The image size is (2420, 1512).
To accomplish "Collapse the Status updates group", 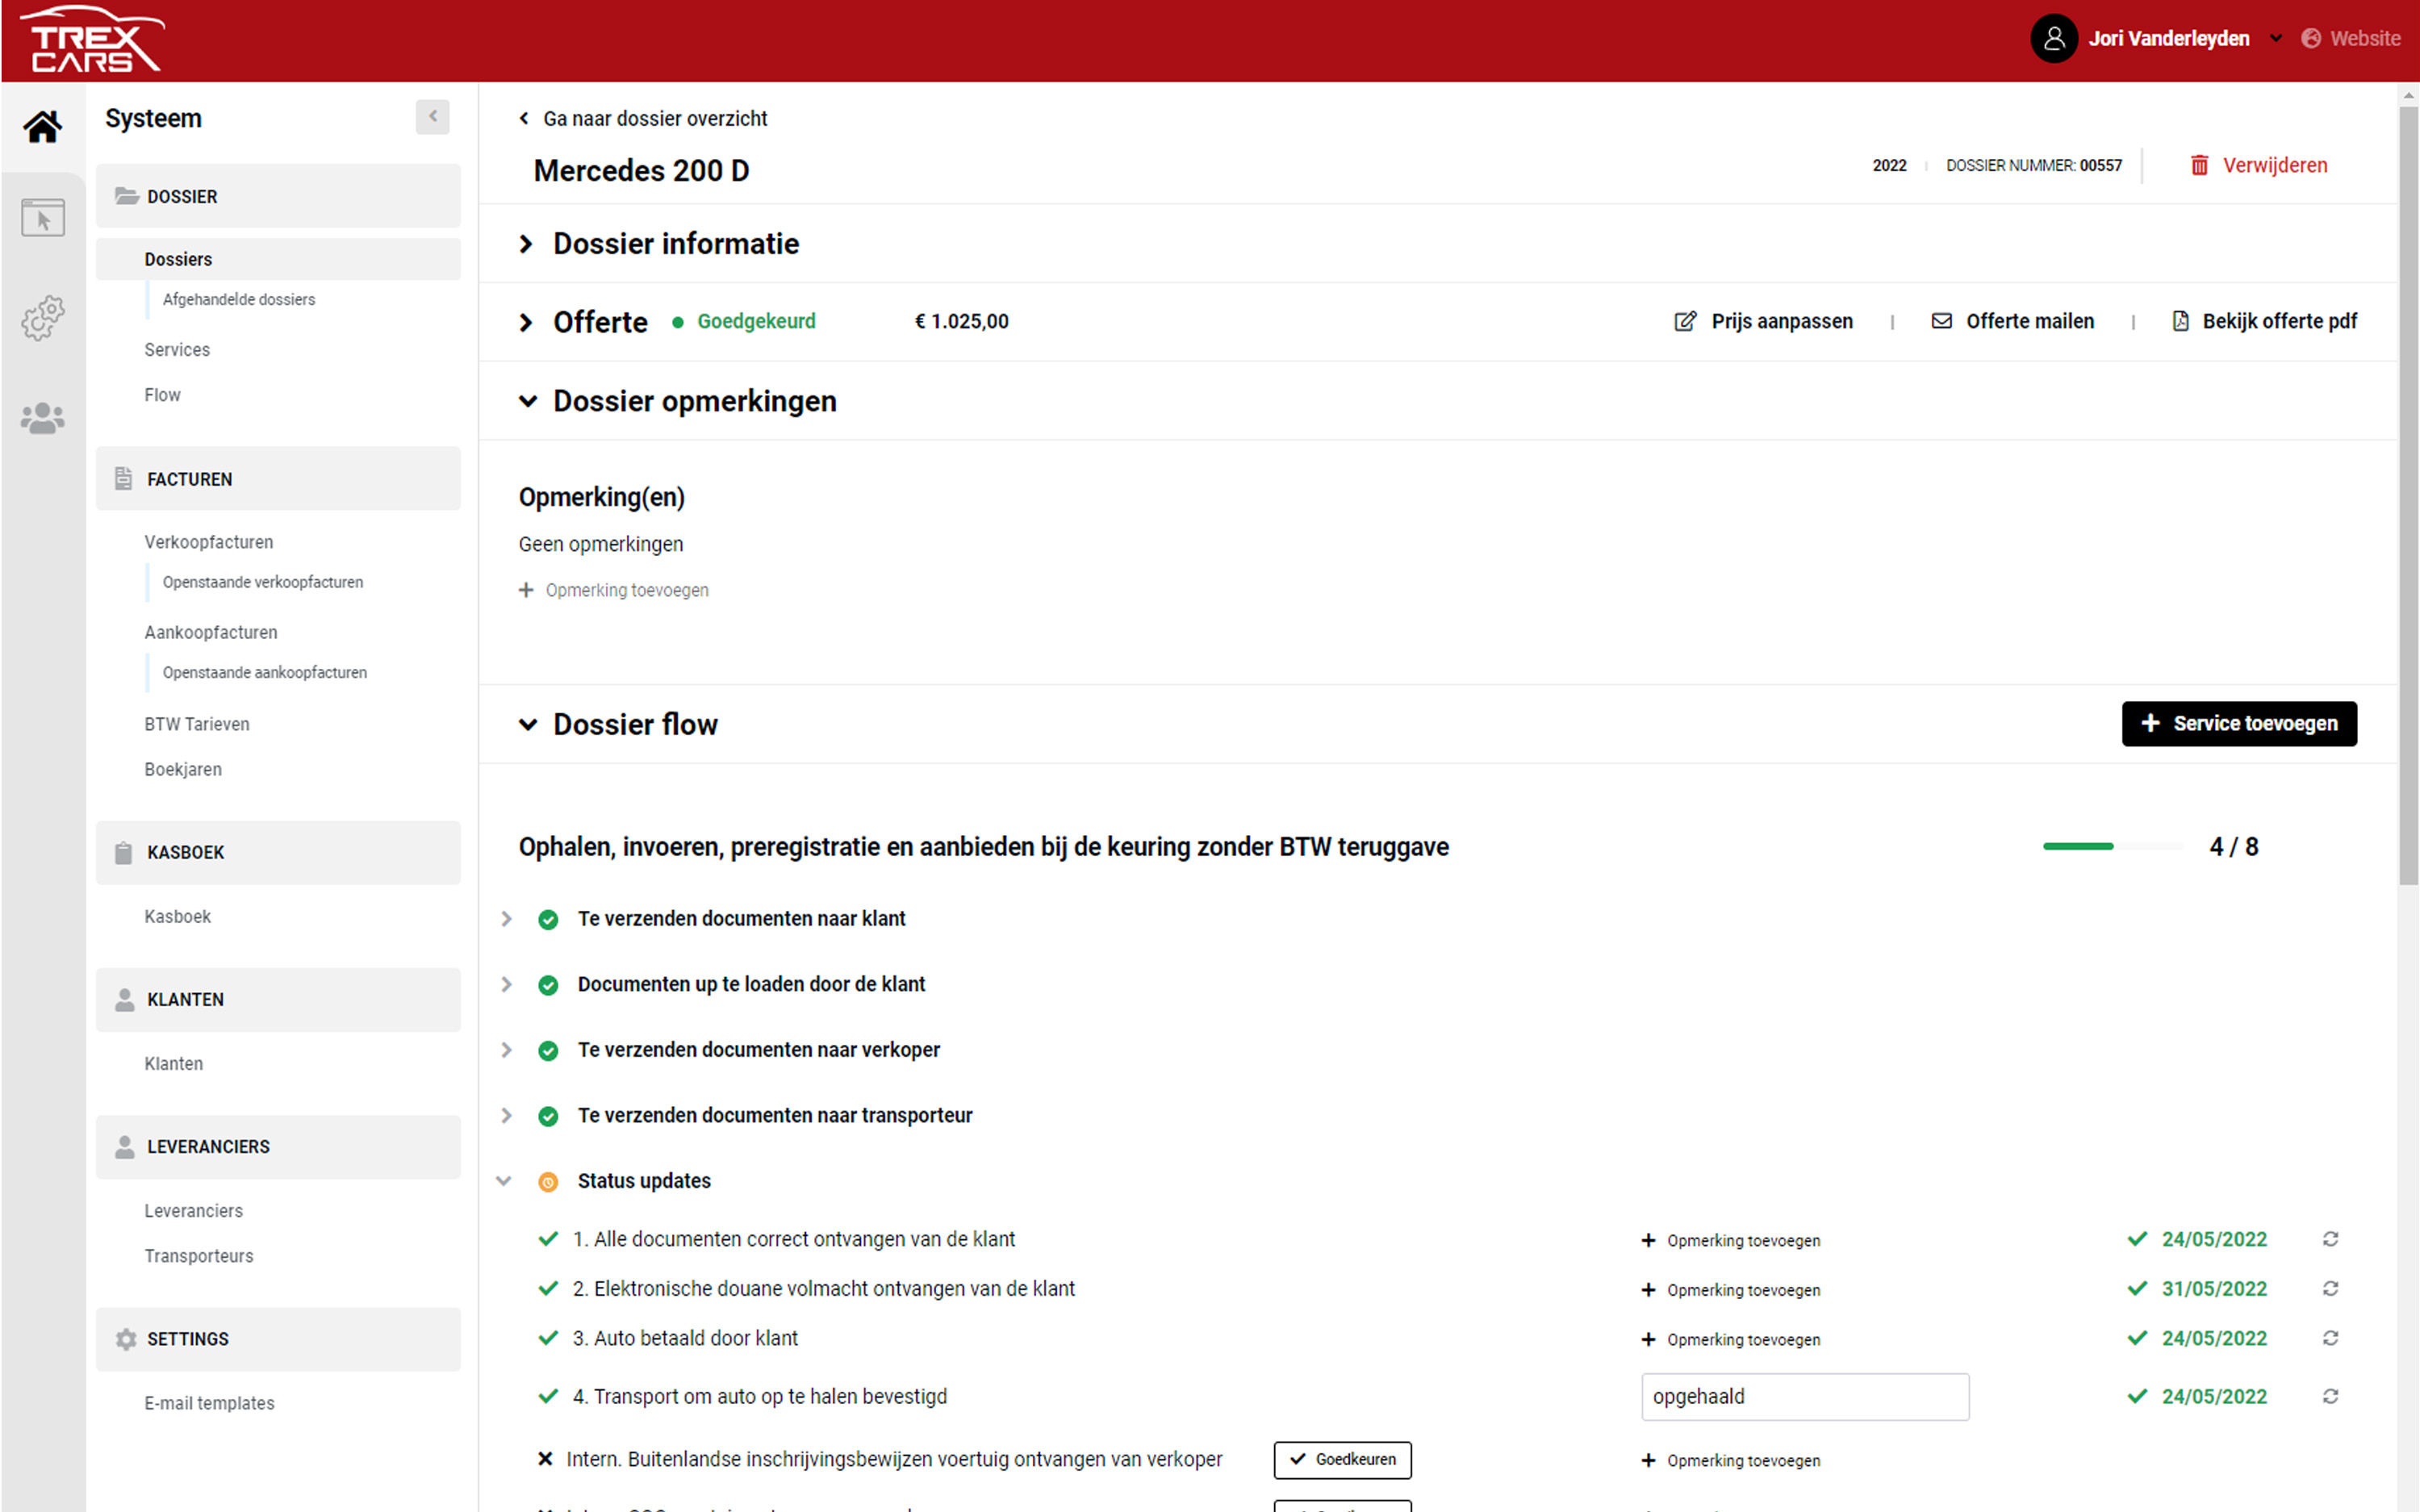I will (x=504, y=1181).
